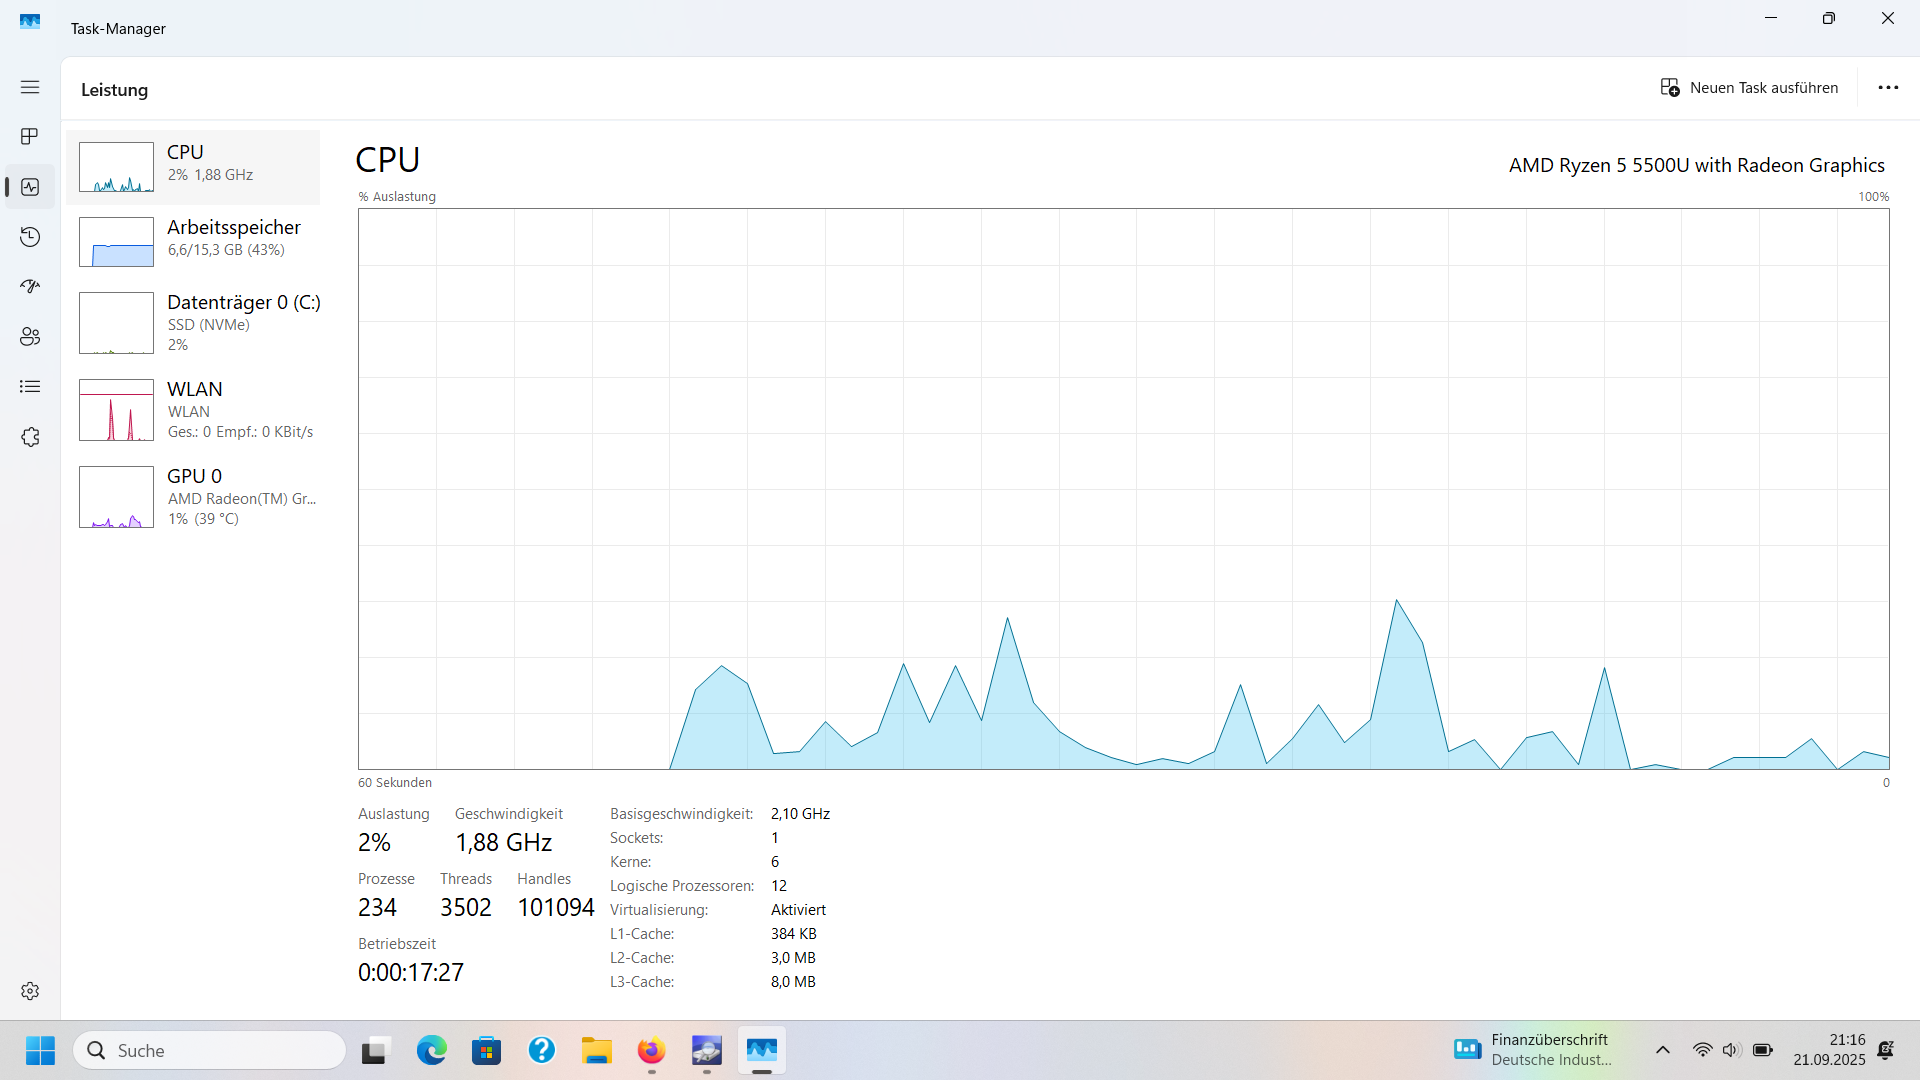Expand the hamburger navigation menu
Image resolution: width=1920 pixels, height=1080 pixels.
[30, 87]
